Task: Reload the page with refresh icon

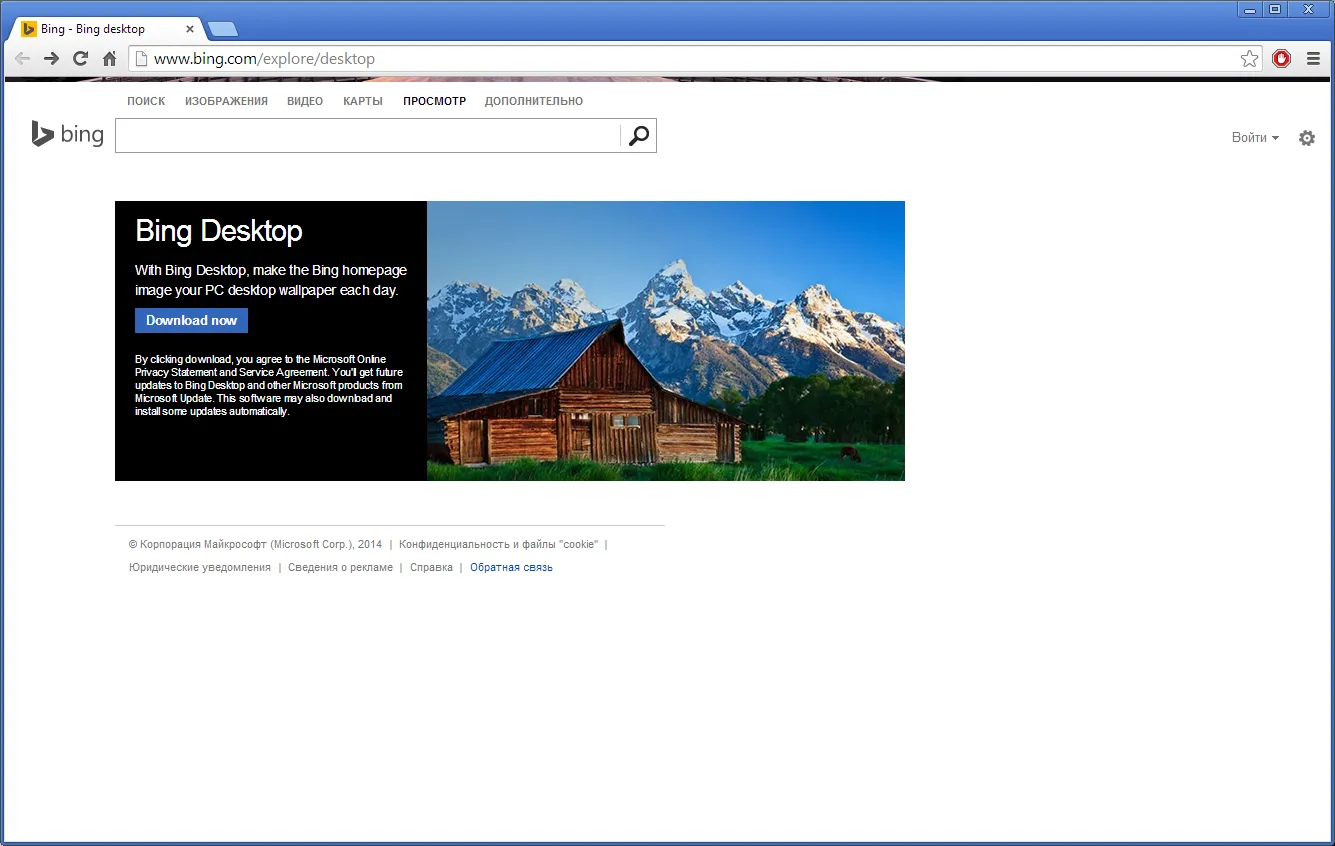Action: click(81, 59)
